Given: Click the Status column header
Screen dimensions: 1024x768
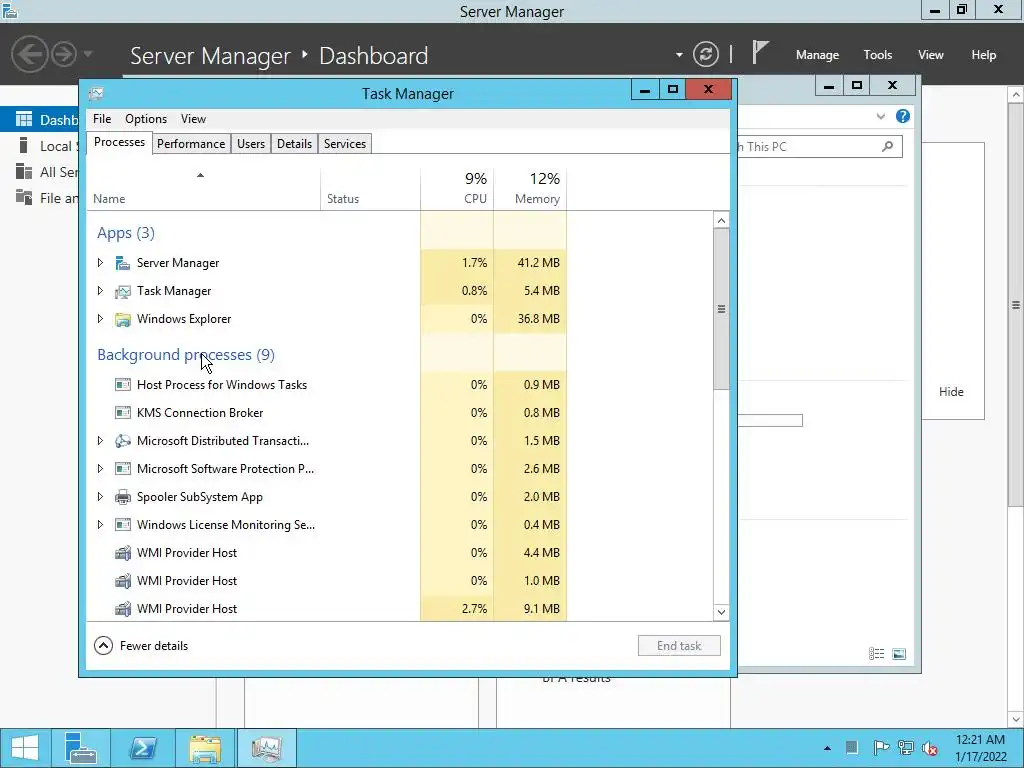Looking at the screenshot, I should [370, 189].
